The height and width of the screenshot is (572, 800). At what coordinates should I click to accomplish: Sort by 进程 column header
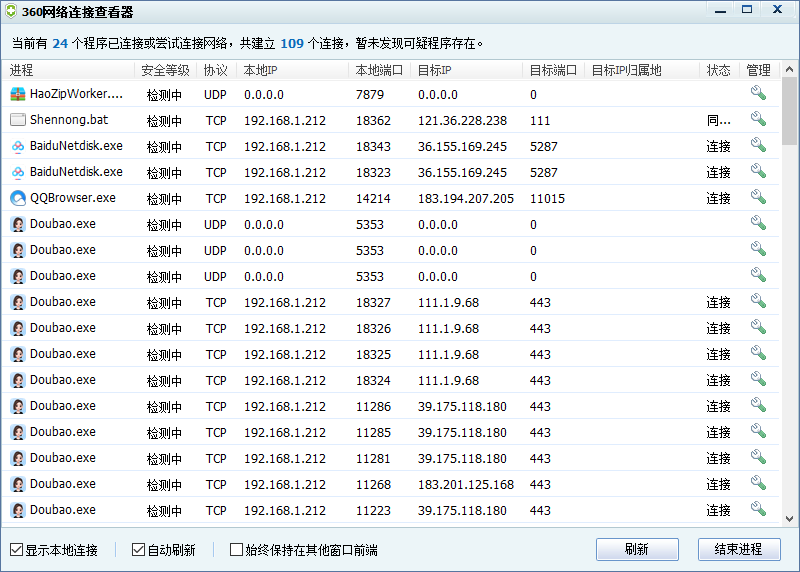(68, 70)
